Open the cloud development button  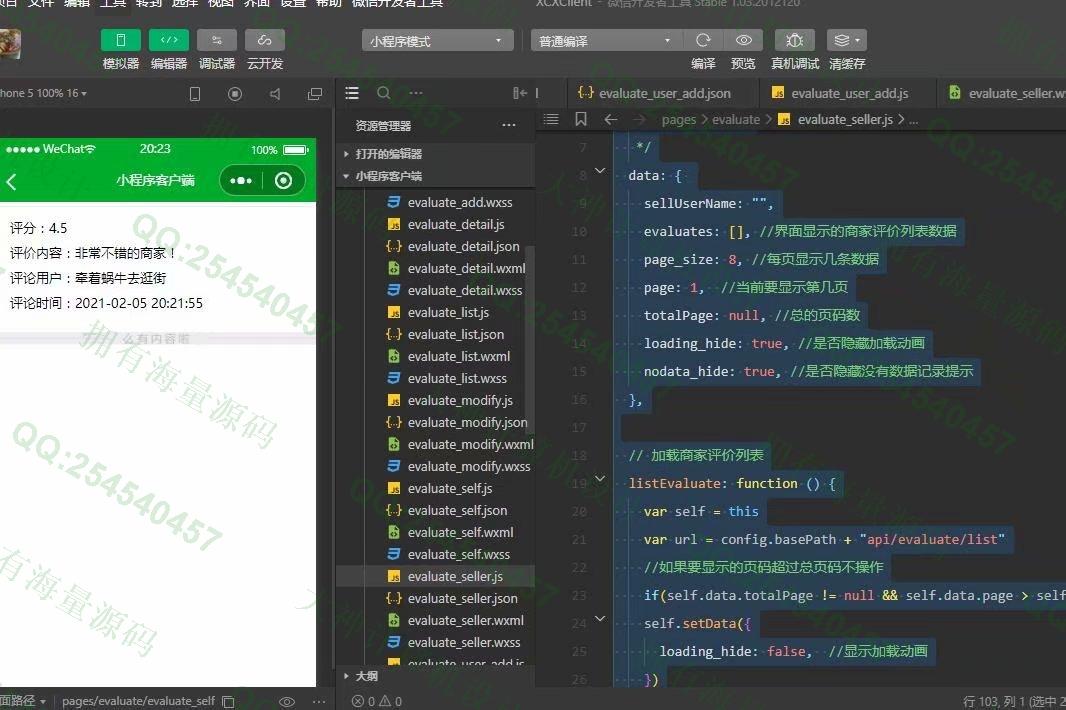(264, 41)
